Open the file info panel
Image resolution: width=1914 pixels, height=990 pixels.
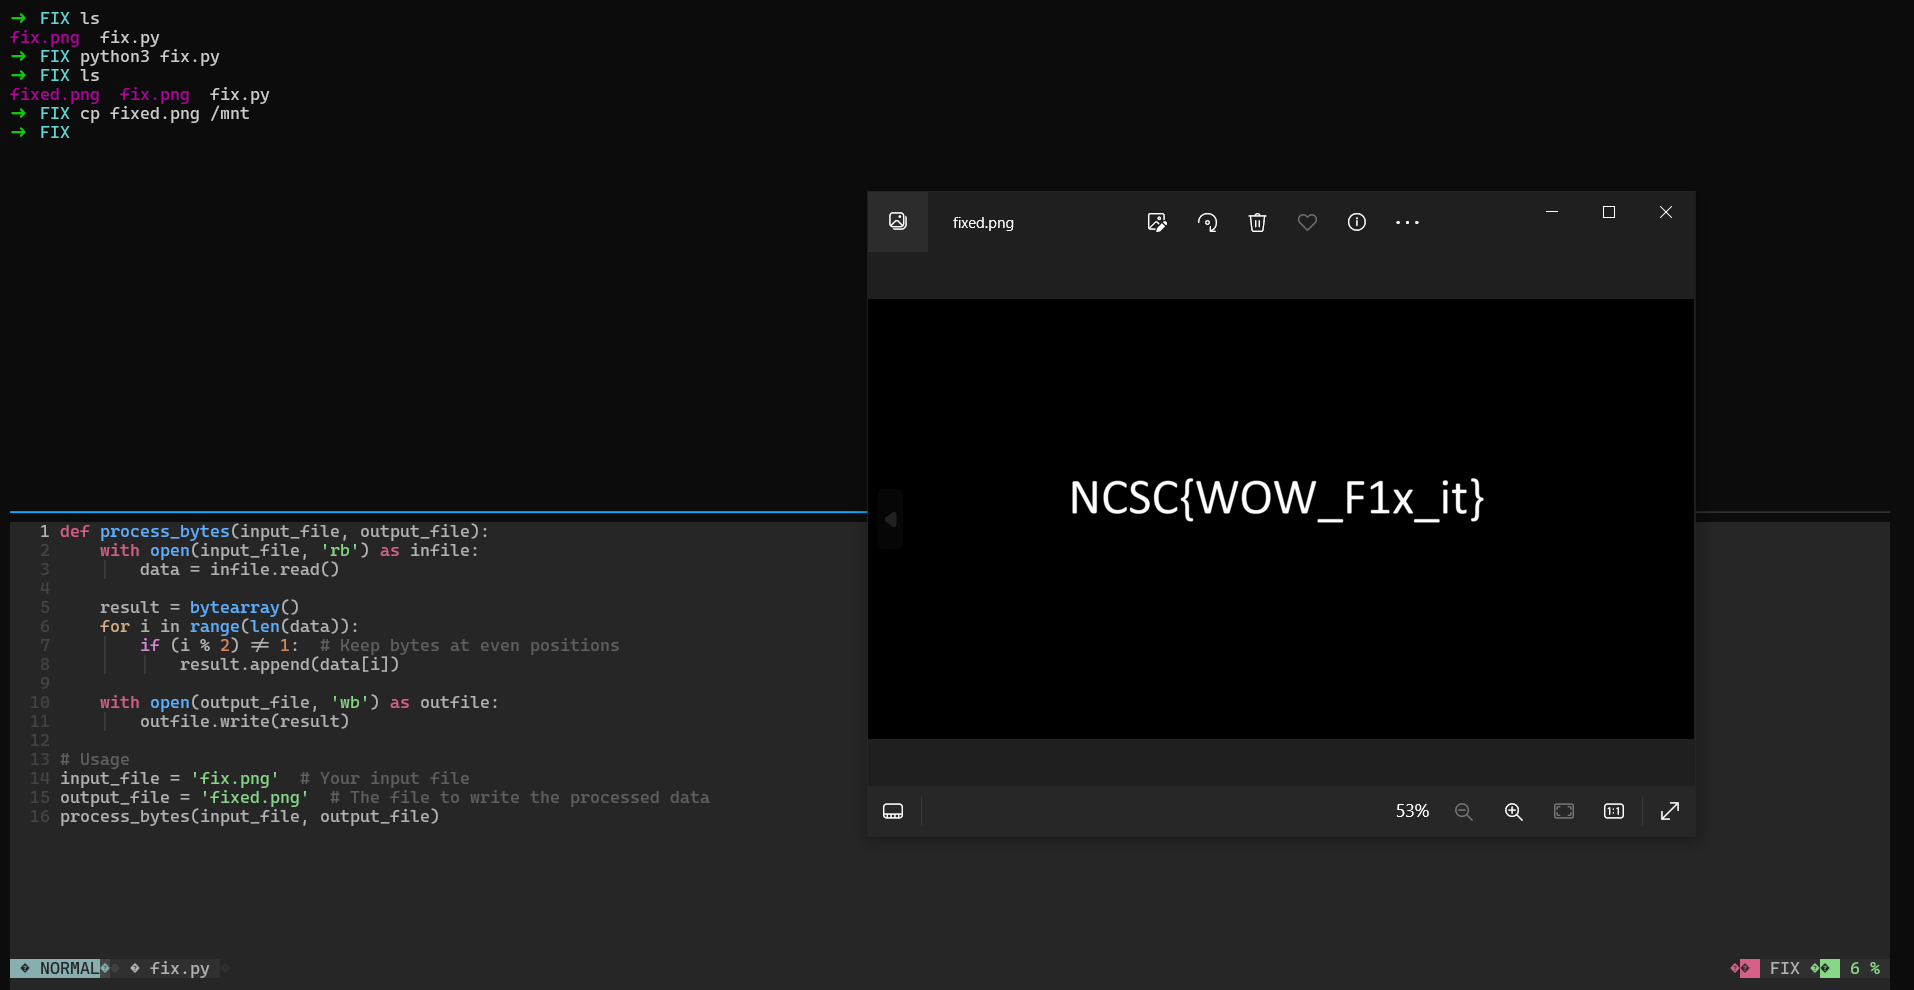(1357, 222)
